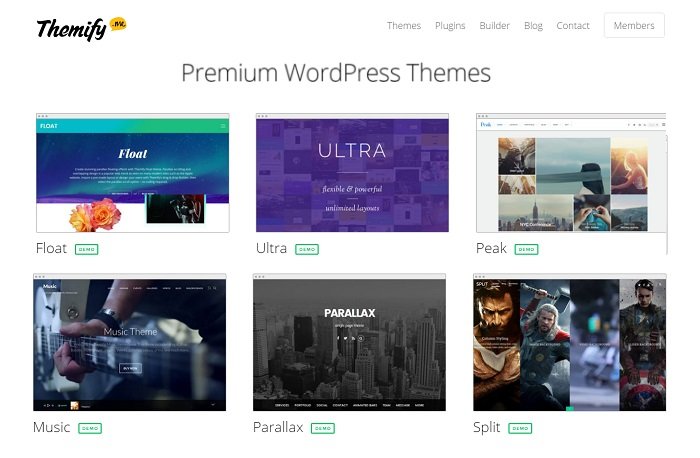This screenshot has width=700, height=458.
Task: Open the Blog link in navigation
Action: pyautogui.click(x=533, y=26)
